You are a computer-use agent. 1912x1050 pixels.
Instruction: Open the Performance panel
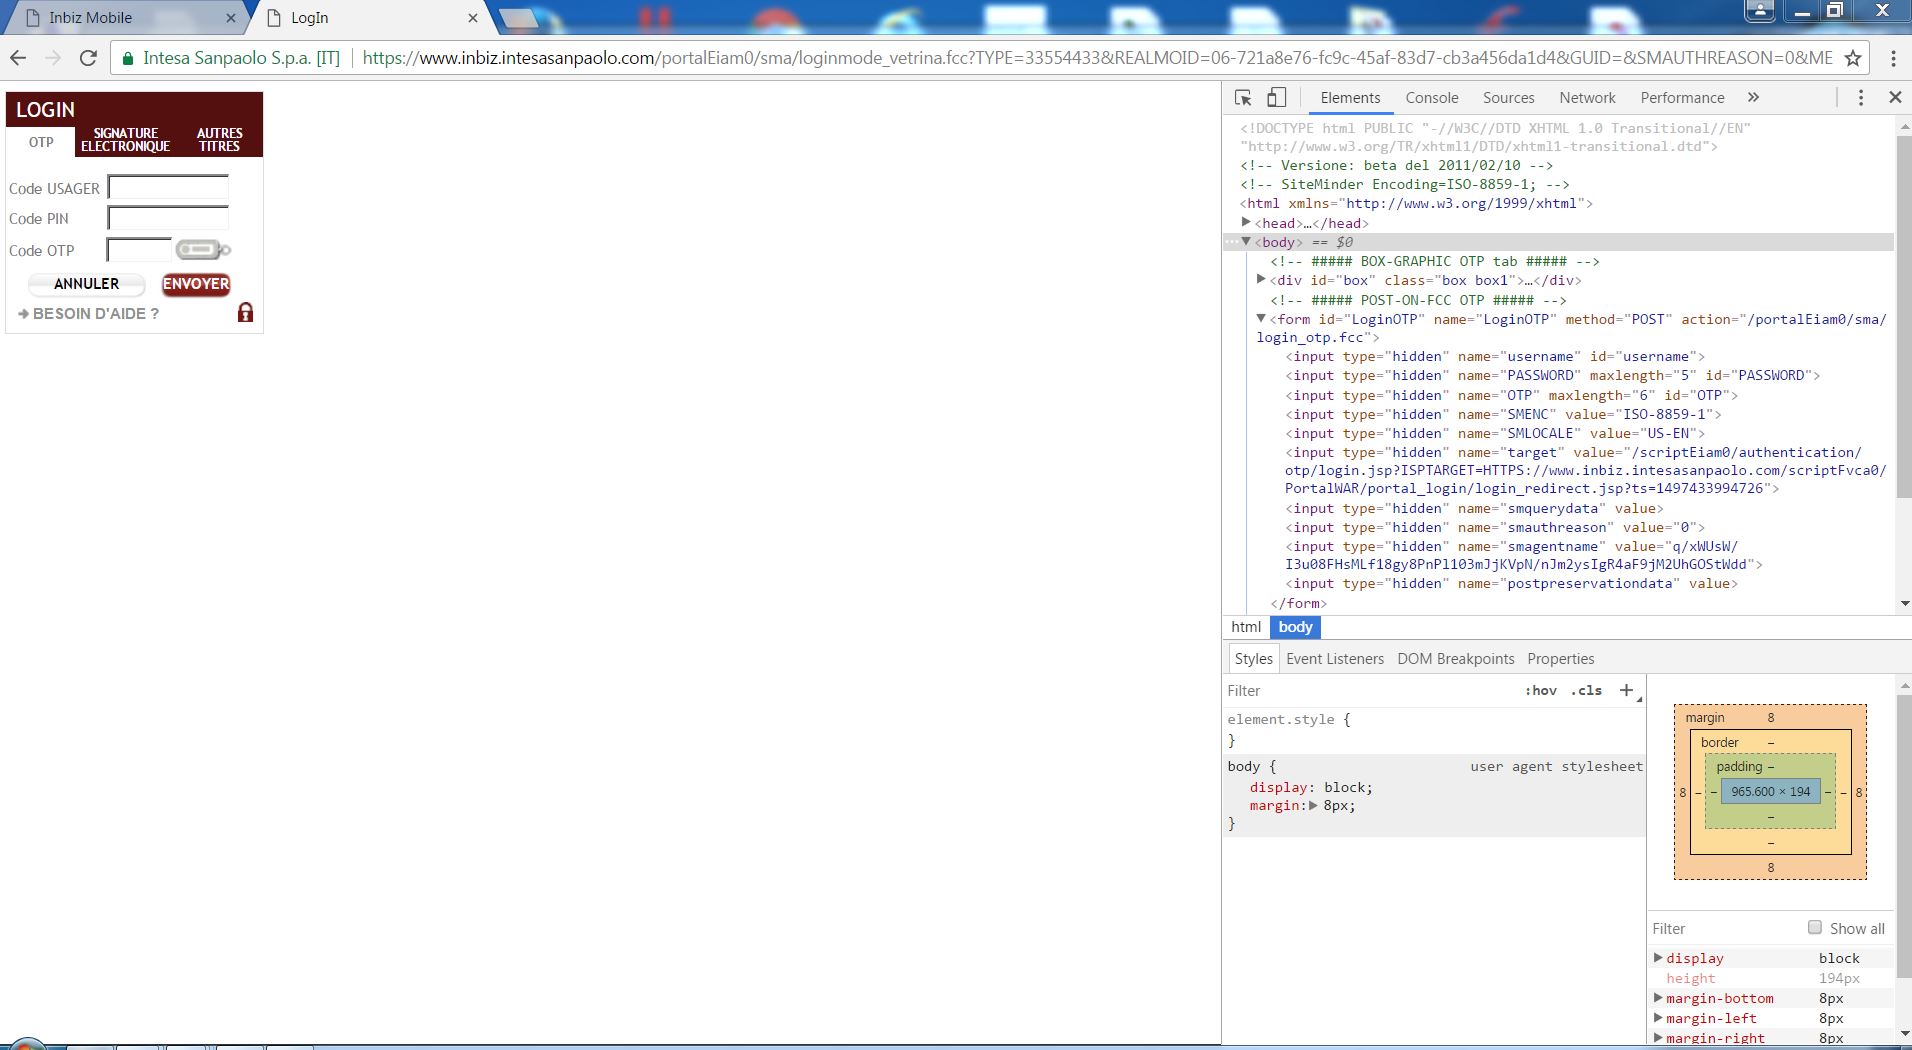click(x=1682, y=98)
